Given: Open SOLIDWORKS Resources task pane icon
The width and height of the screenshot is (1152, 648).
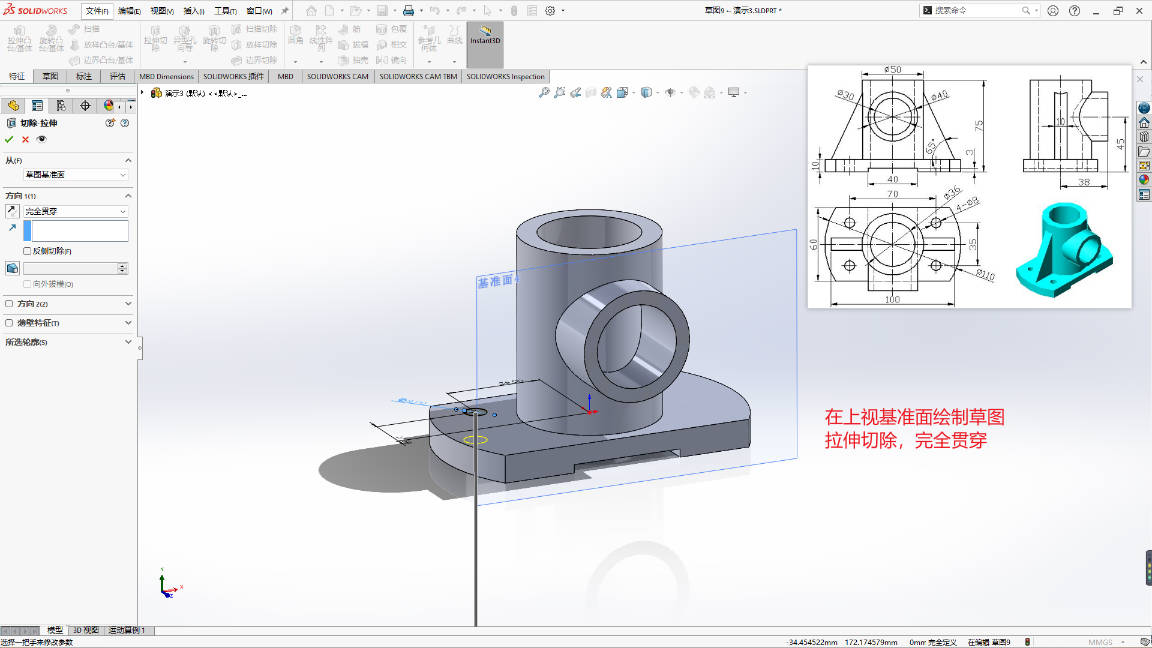Looking at the screenshot, I should click(x=1144, y=123).
